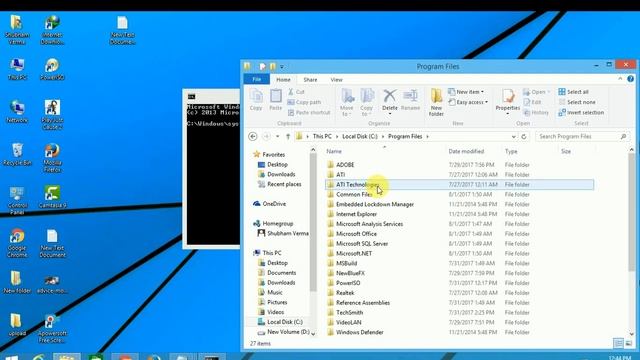The image size is (640, 360).
Task: Switch to the Share ribbon tab
Action: [x=310, y=80]
